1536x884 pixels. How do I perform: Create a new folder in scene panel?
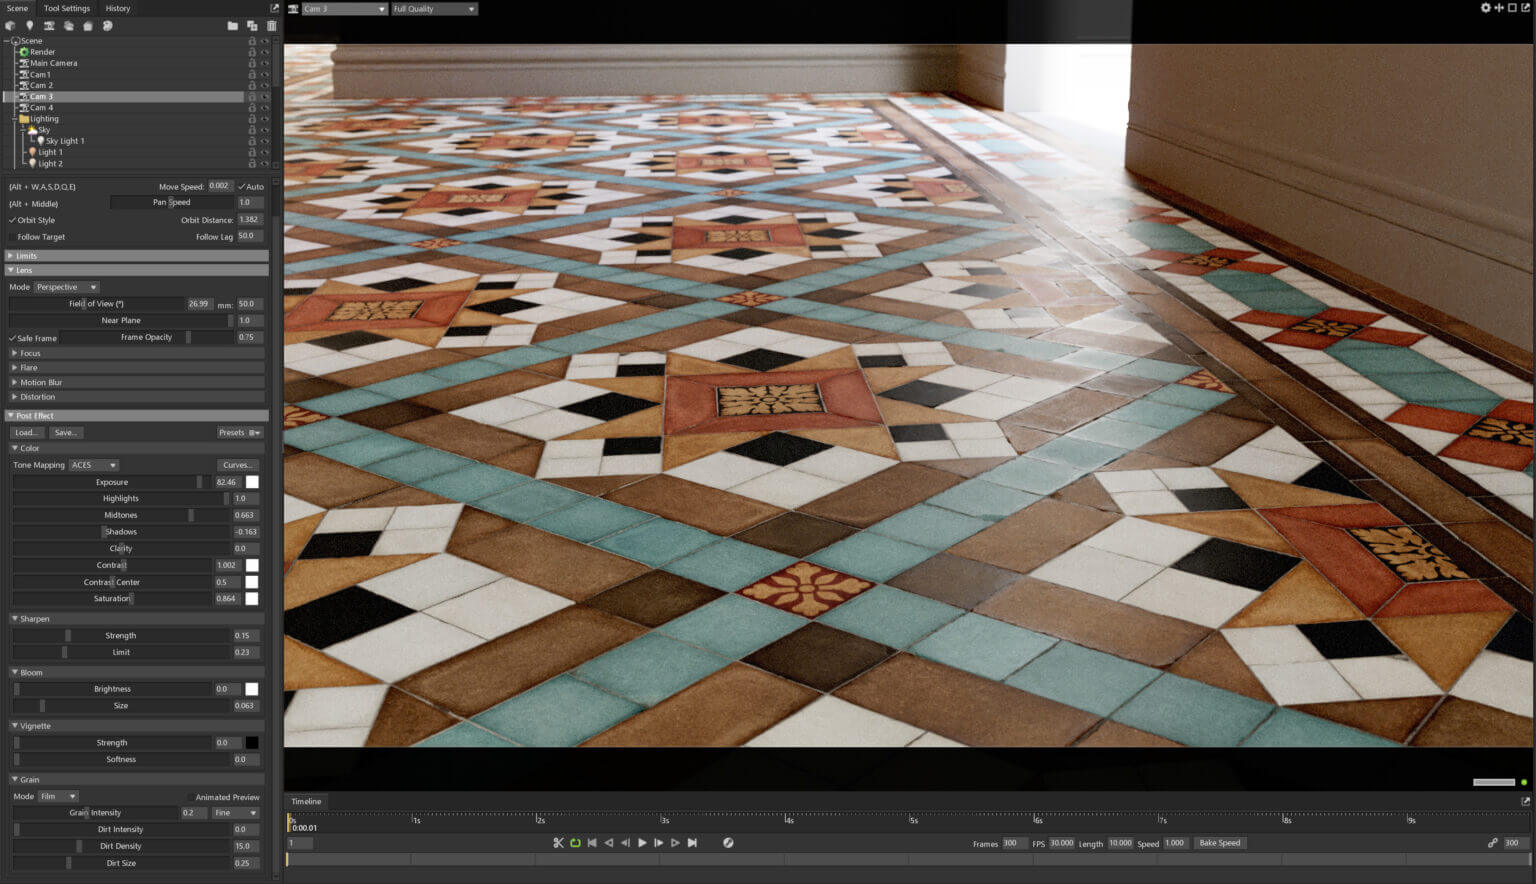(233, 26)
